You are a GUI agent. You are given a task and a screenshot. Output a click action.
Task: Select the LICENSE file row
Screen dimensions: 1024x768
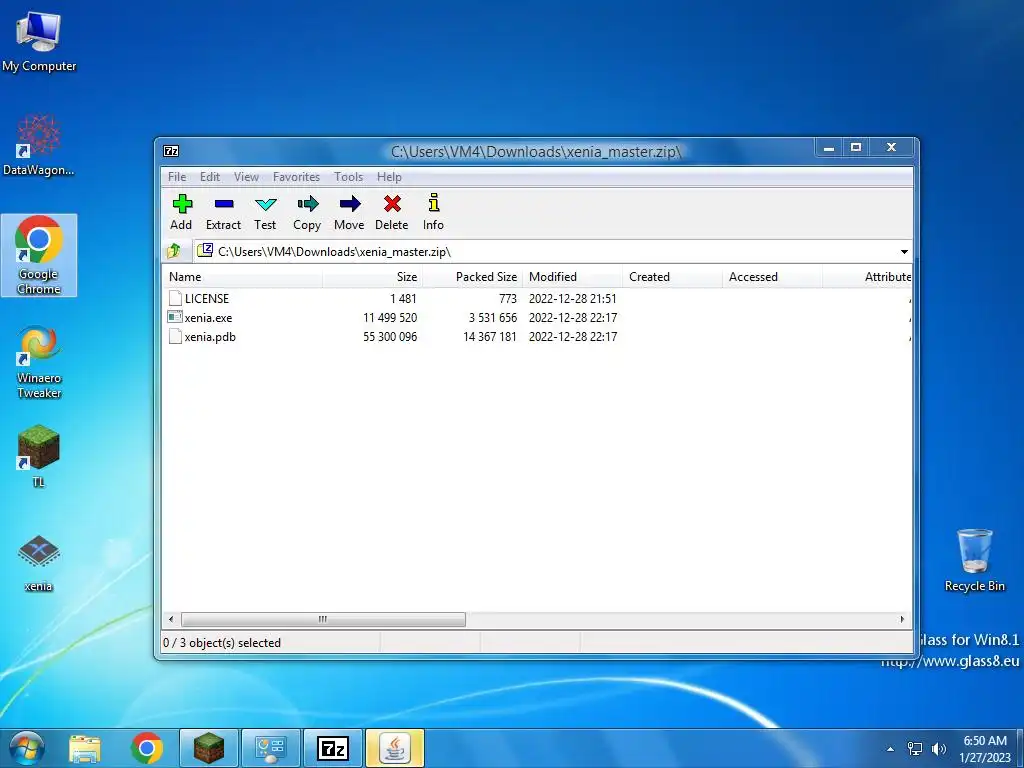[x=537, y=298]
